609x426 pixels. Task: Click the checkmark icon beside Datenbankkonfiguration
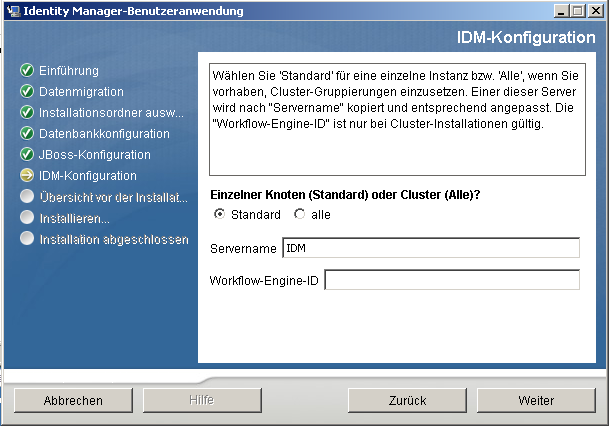point(27,133)
